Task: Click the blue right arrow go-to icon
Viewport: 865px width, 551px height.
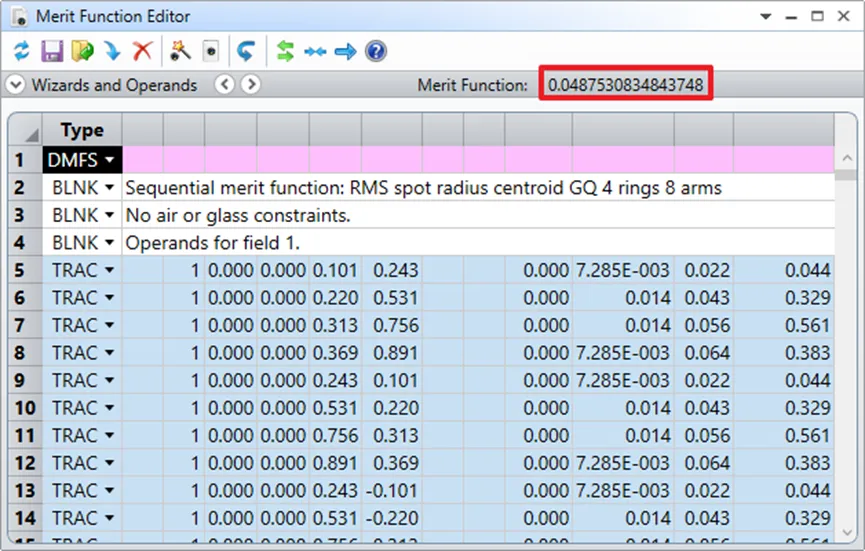Action: [x=345, y=51]
